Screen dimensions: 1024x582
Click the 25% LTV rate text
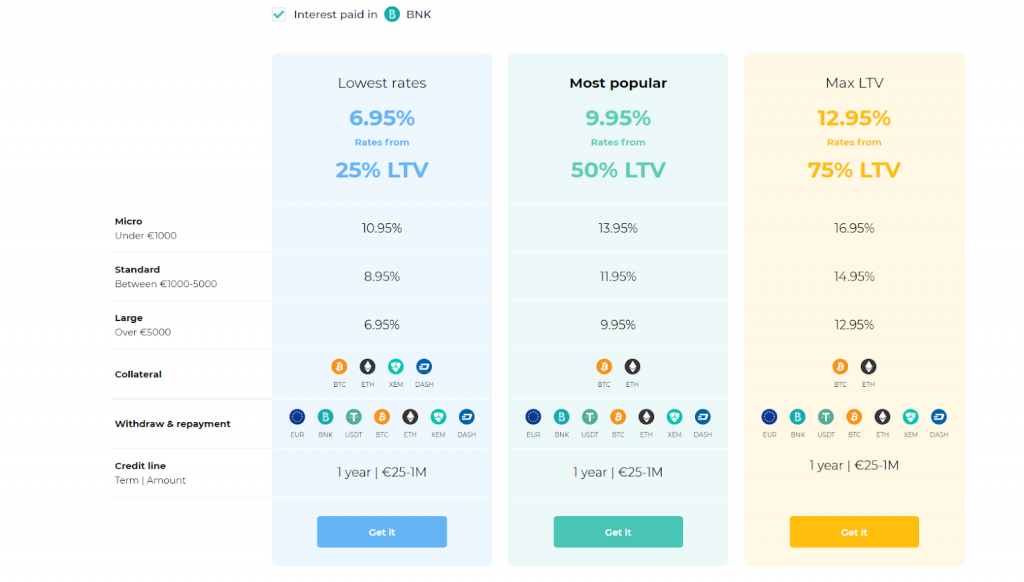pyautogui.click(x=382, y=170)
